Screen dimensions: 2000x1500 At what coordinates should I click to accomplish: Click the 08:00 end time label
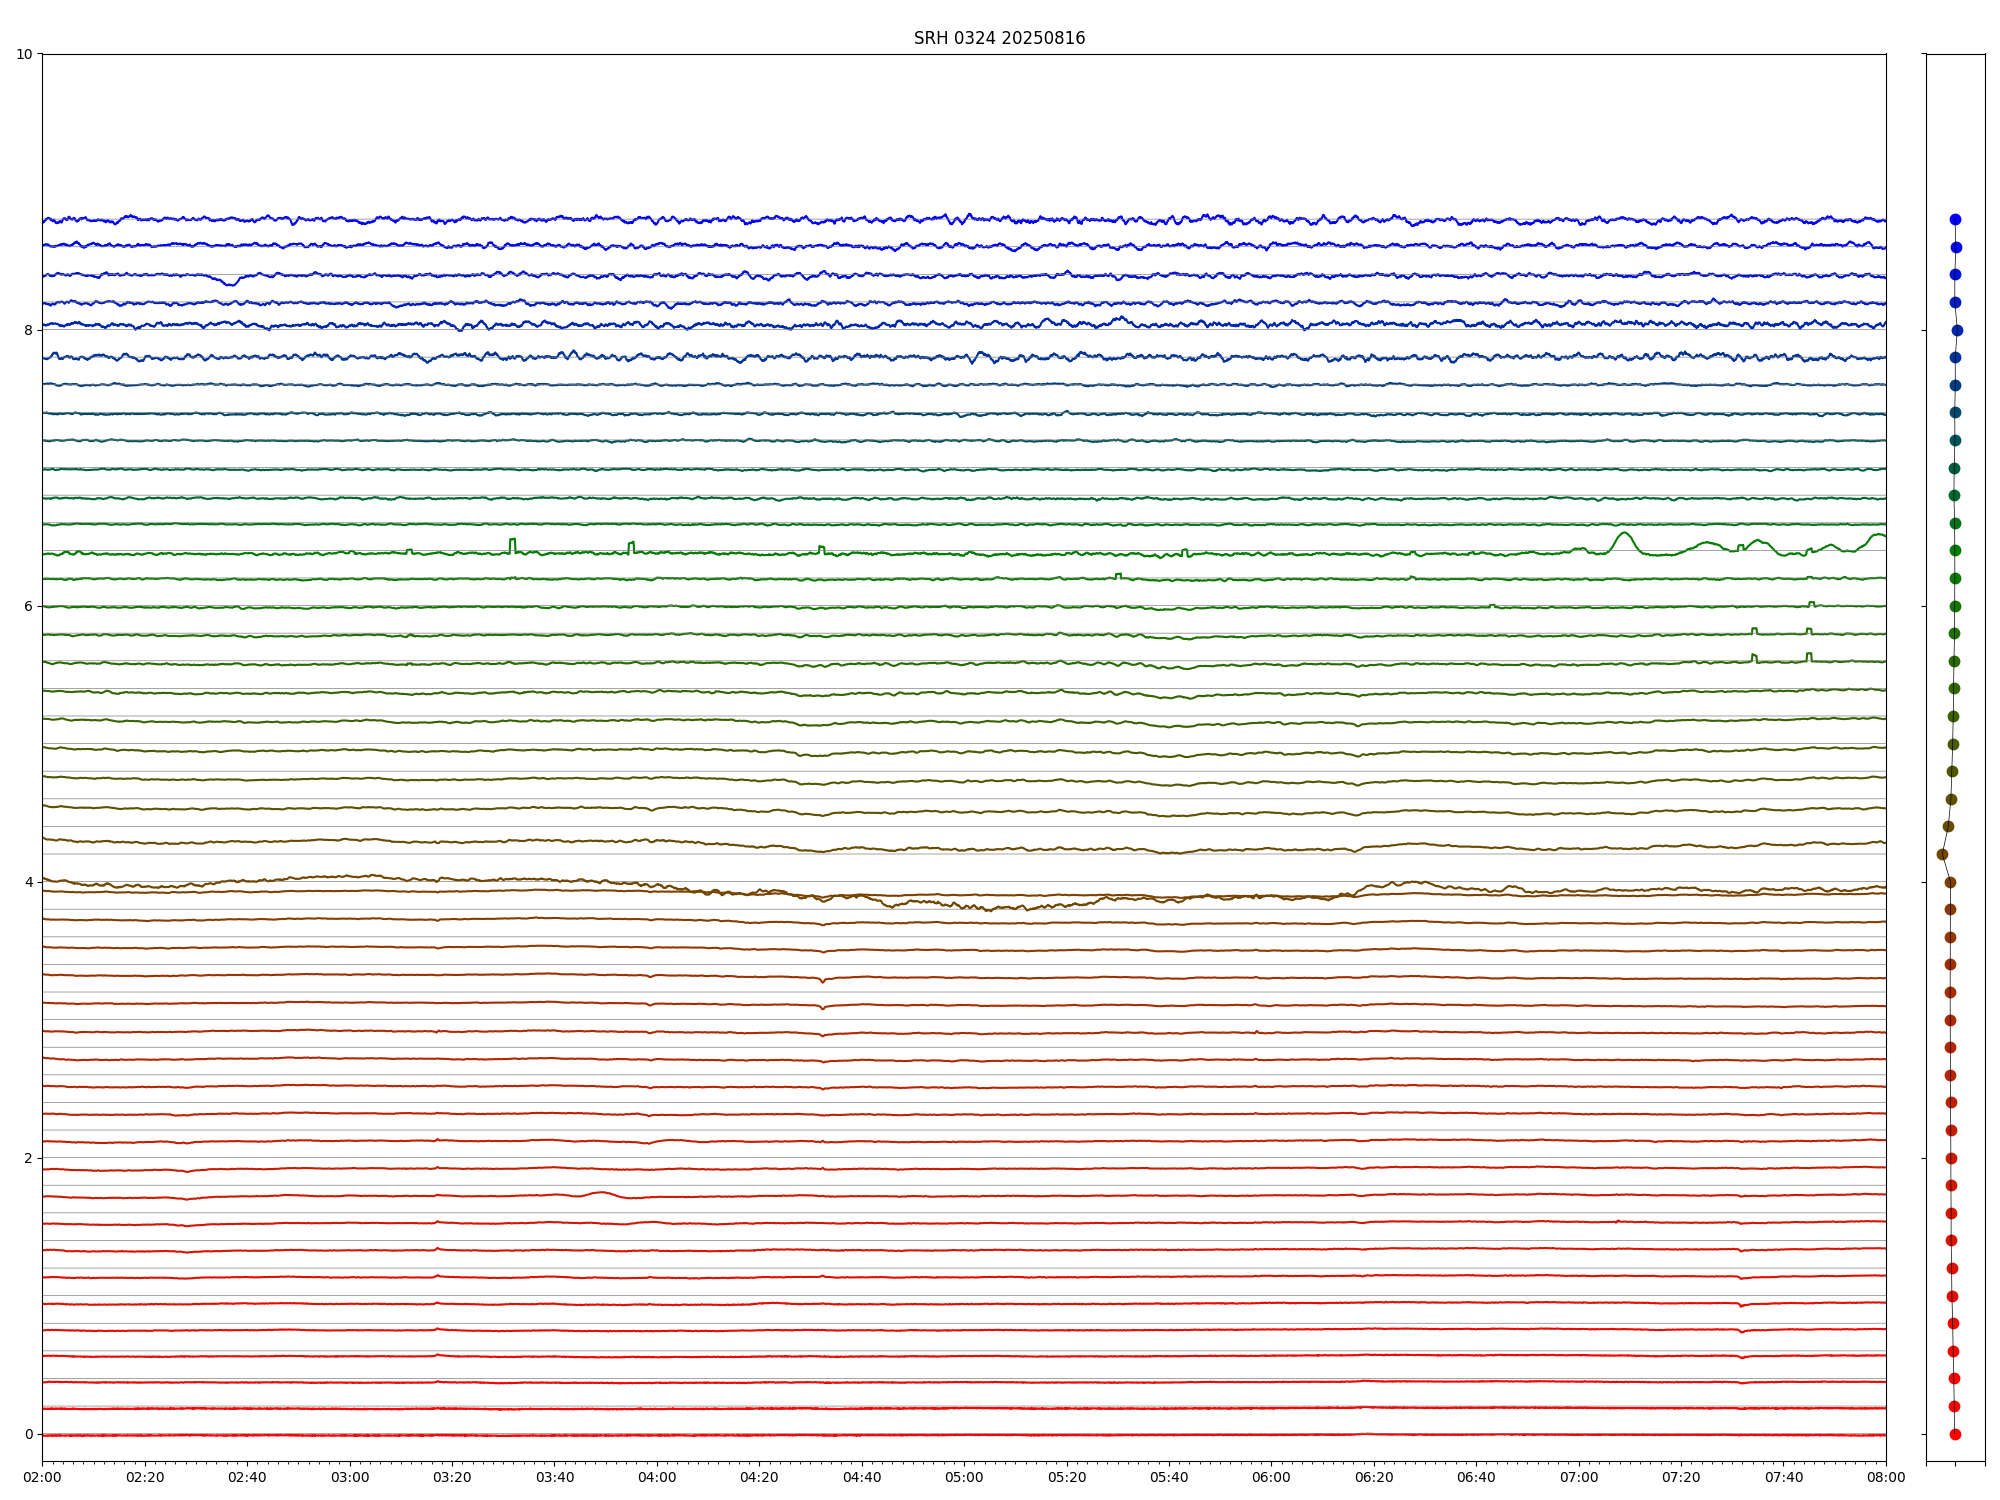click(1886, 1477)
